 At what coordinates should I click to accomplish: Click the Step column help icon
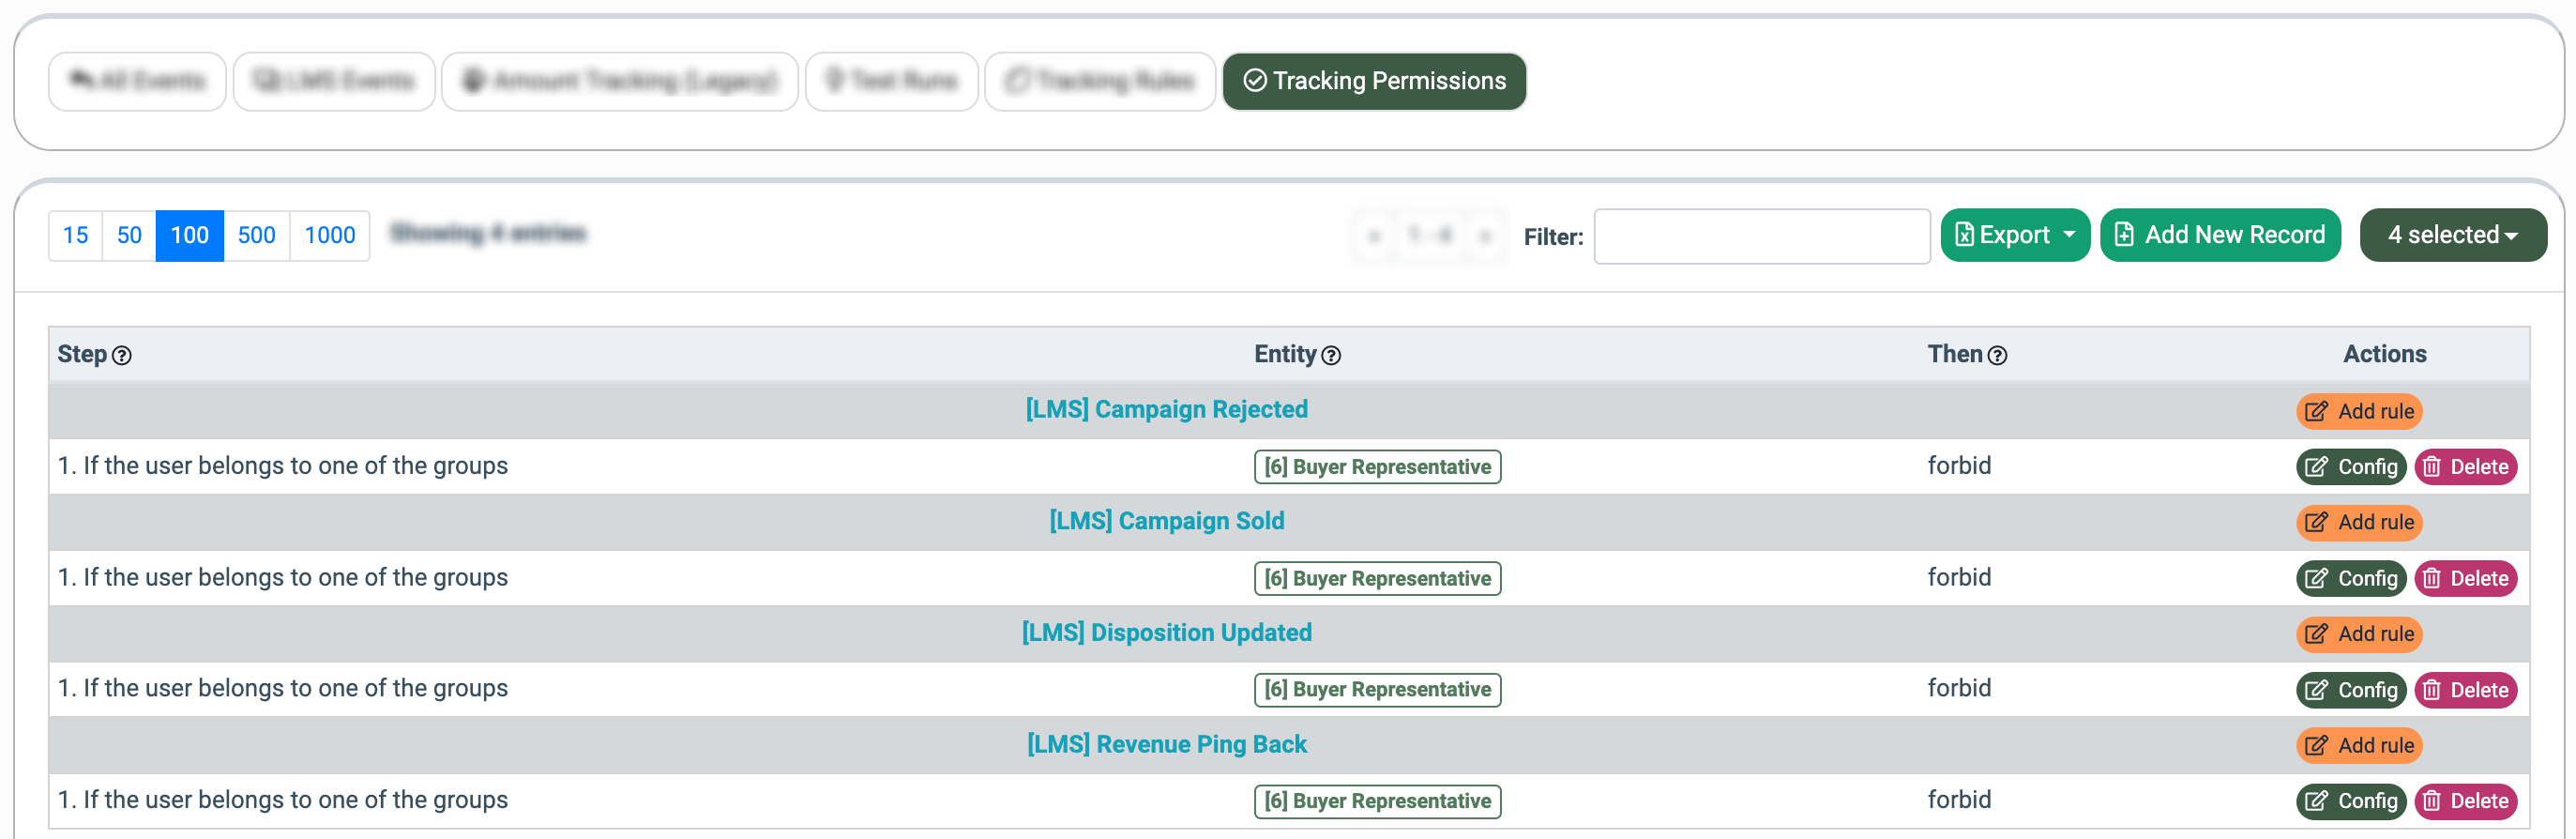[x=122, y=356]
